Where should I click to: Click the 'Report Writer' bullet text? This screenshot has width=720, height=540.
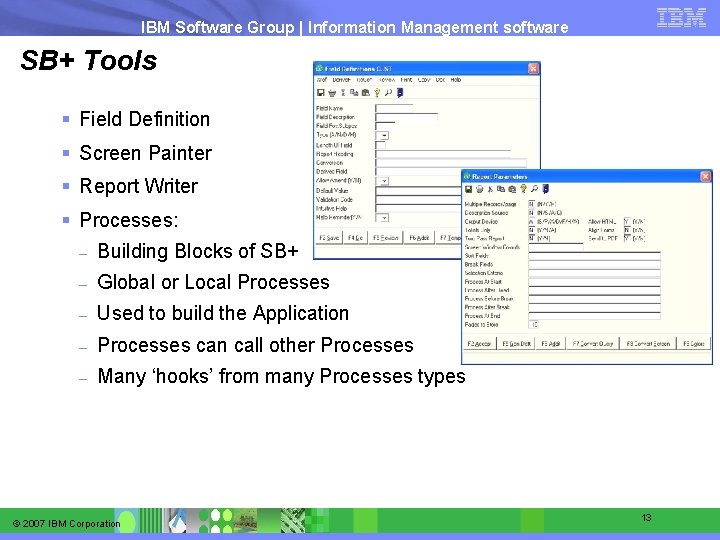click(139, 186)
